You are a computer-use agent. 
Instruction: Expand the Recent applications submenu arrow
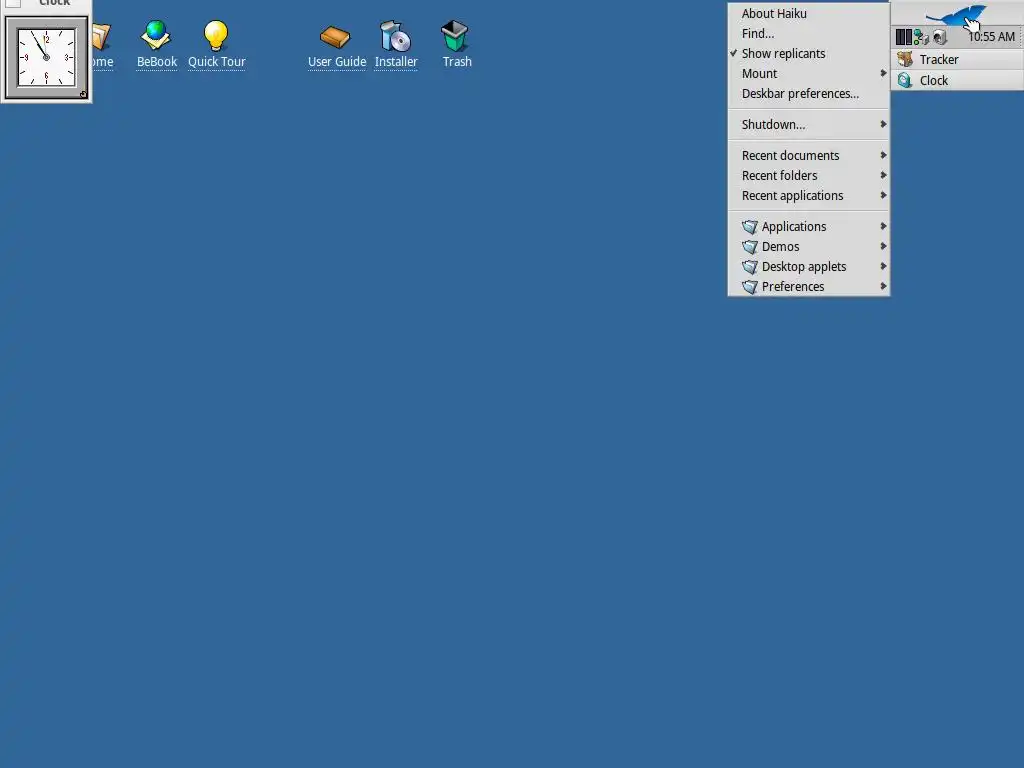point(883,195)
